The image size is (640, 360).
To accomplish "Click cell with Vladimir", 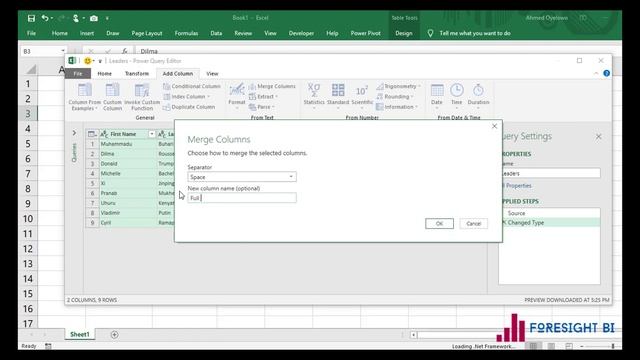I will 127,213.
